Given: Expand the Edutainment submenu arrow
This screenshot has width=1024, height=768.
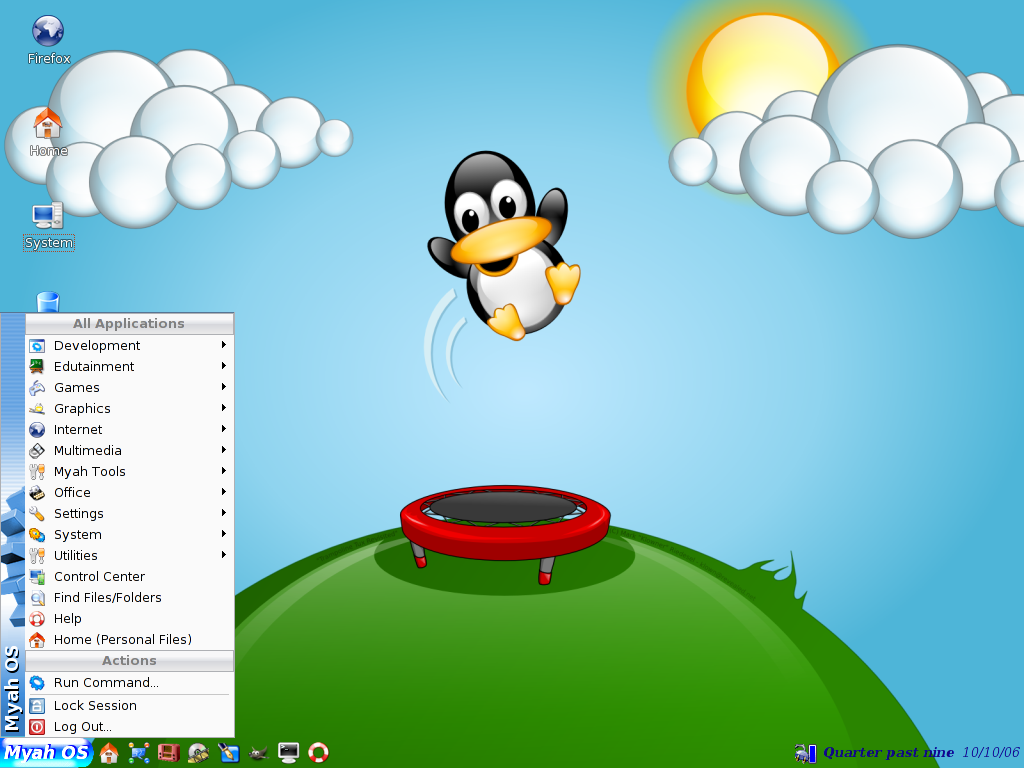Looking at the screenshot, I should coord(223,366).
